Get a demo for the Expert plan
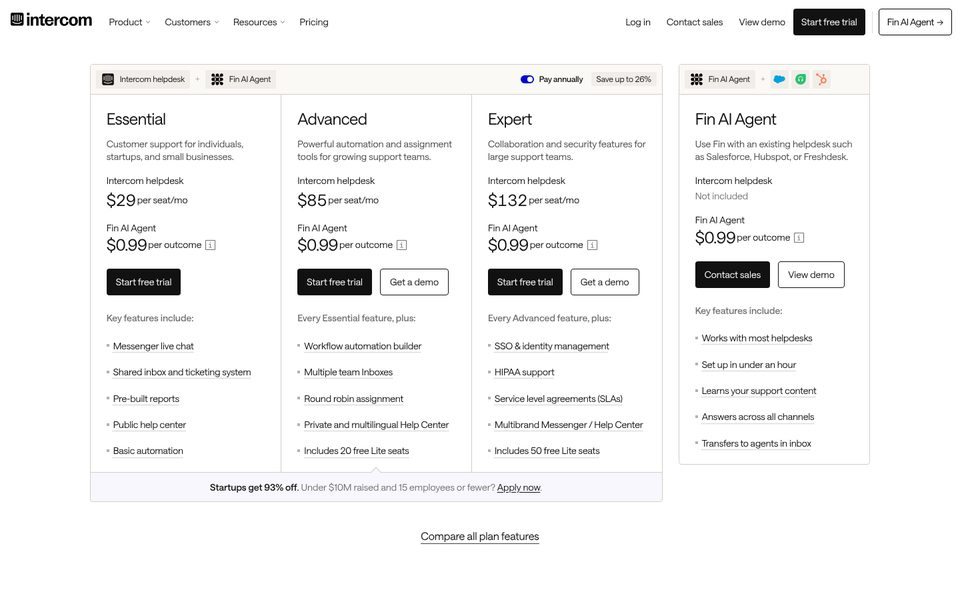The height and width of the screenshot is (600, 960). coord(604,282)
